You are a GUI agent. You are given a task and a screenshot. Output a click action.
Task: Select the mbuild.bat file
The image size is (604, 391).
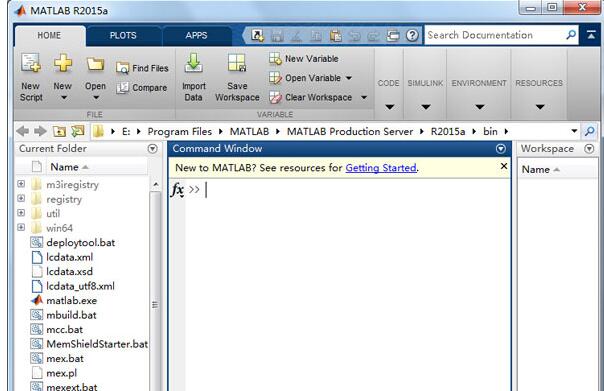click(64, 315)
